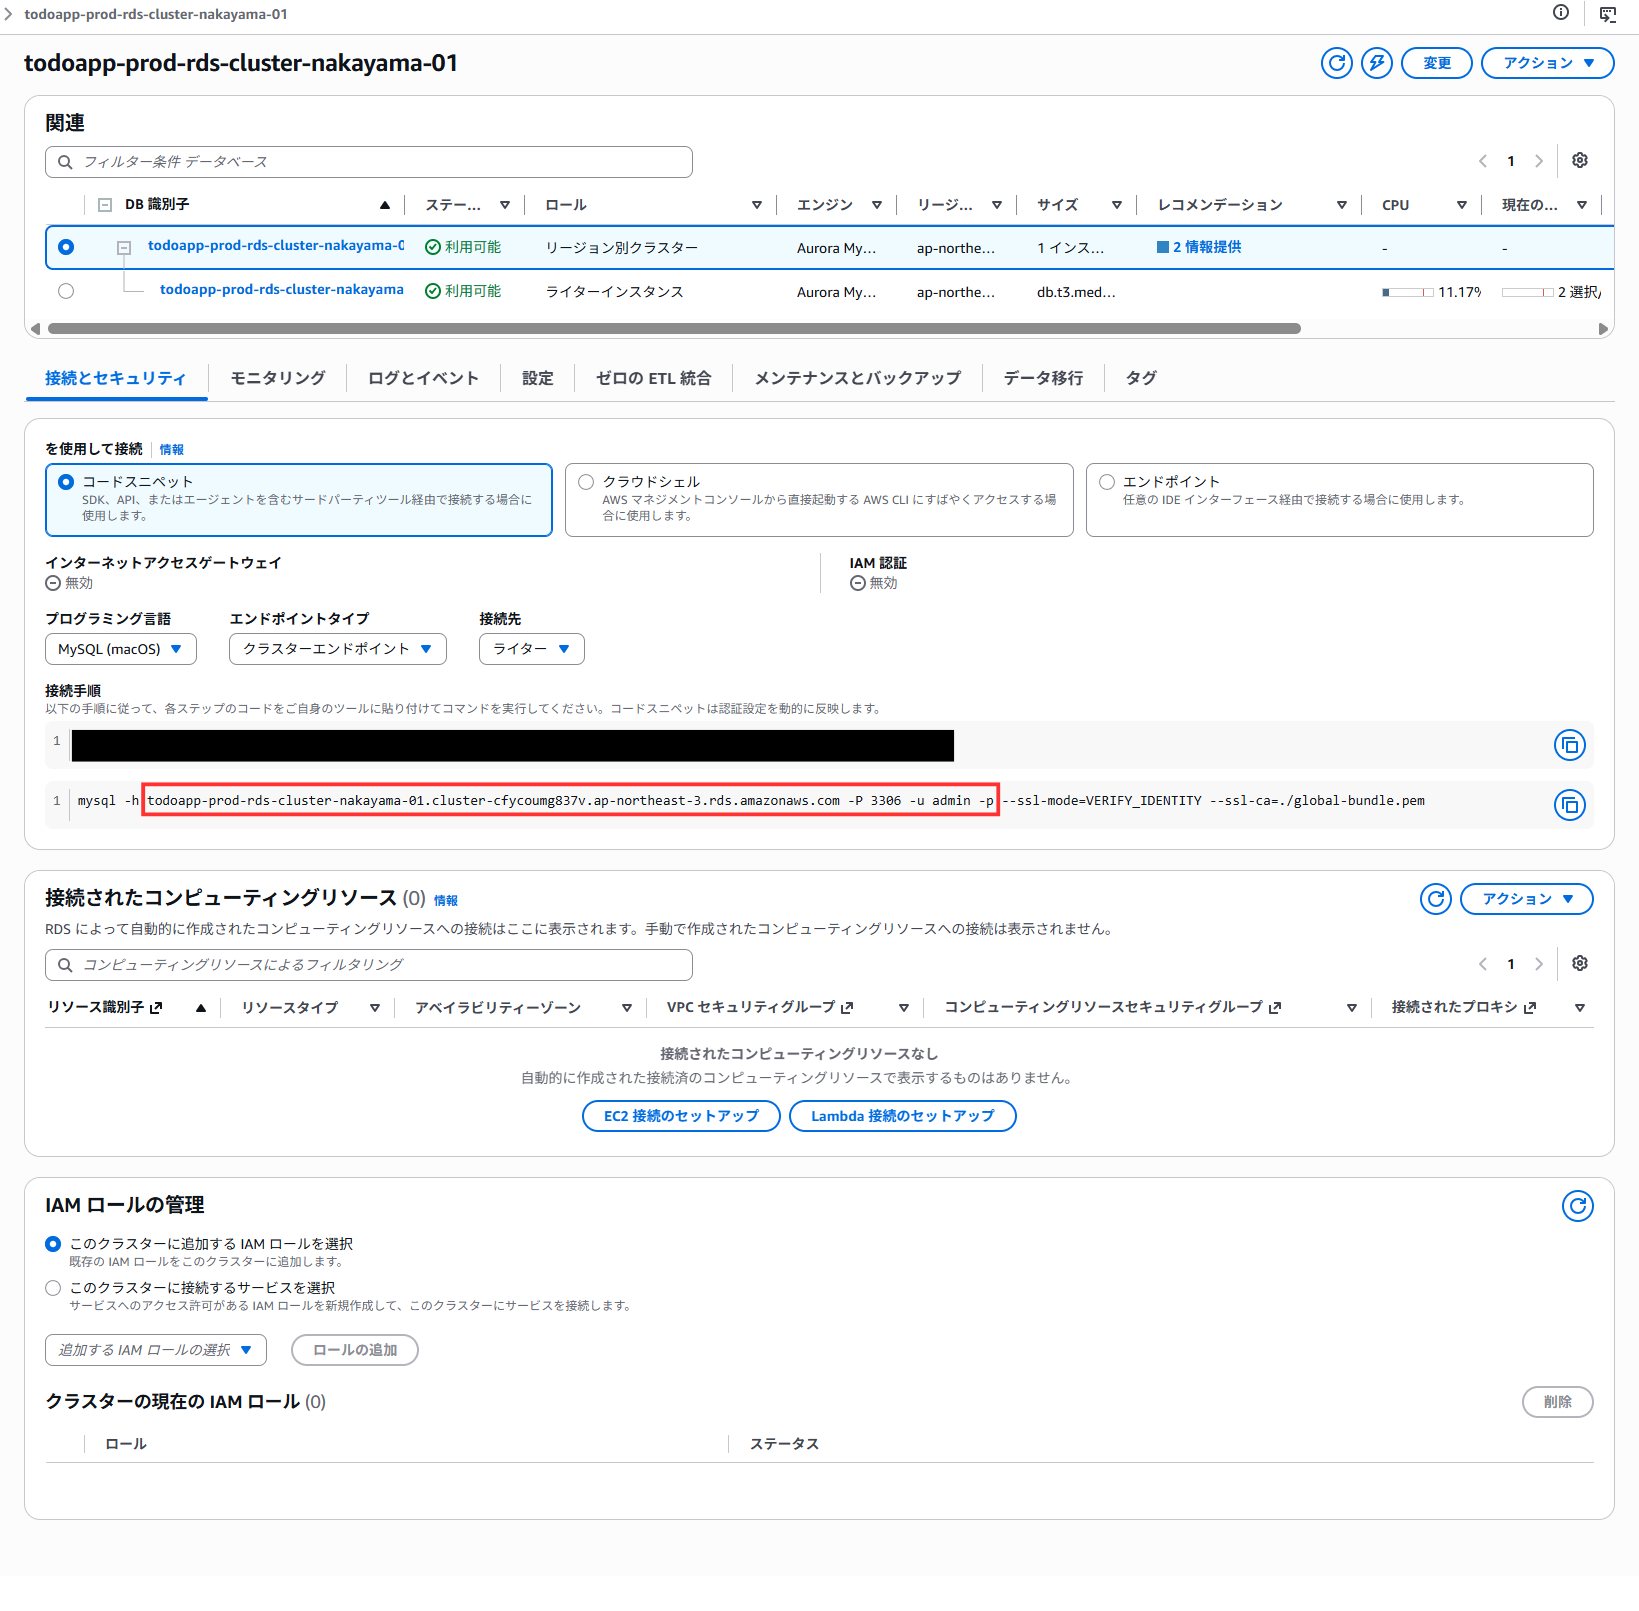Go to next page of compute resources
Viewport: 1639px width, 1611px height.
tap(1539, 964)
